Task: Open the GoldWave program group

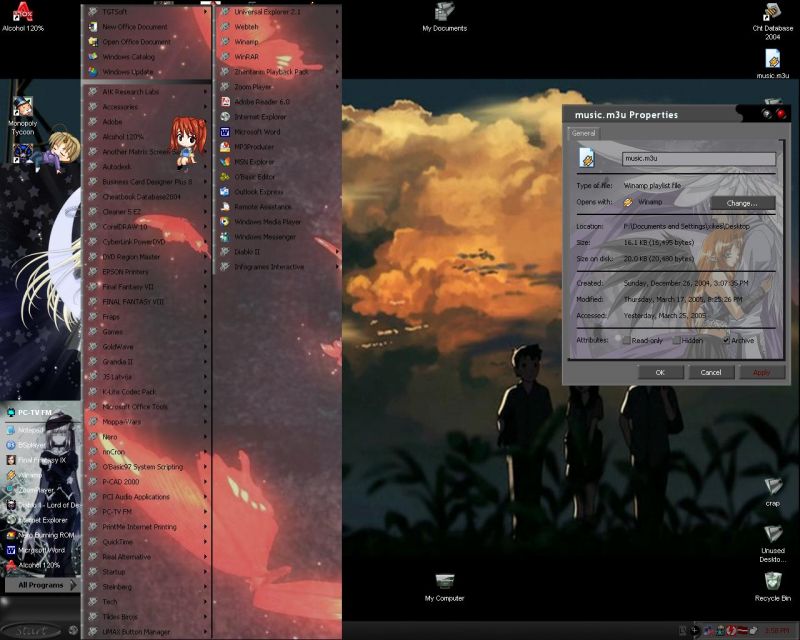Action: 147,347
